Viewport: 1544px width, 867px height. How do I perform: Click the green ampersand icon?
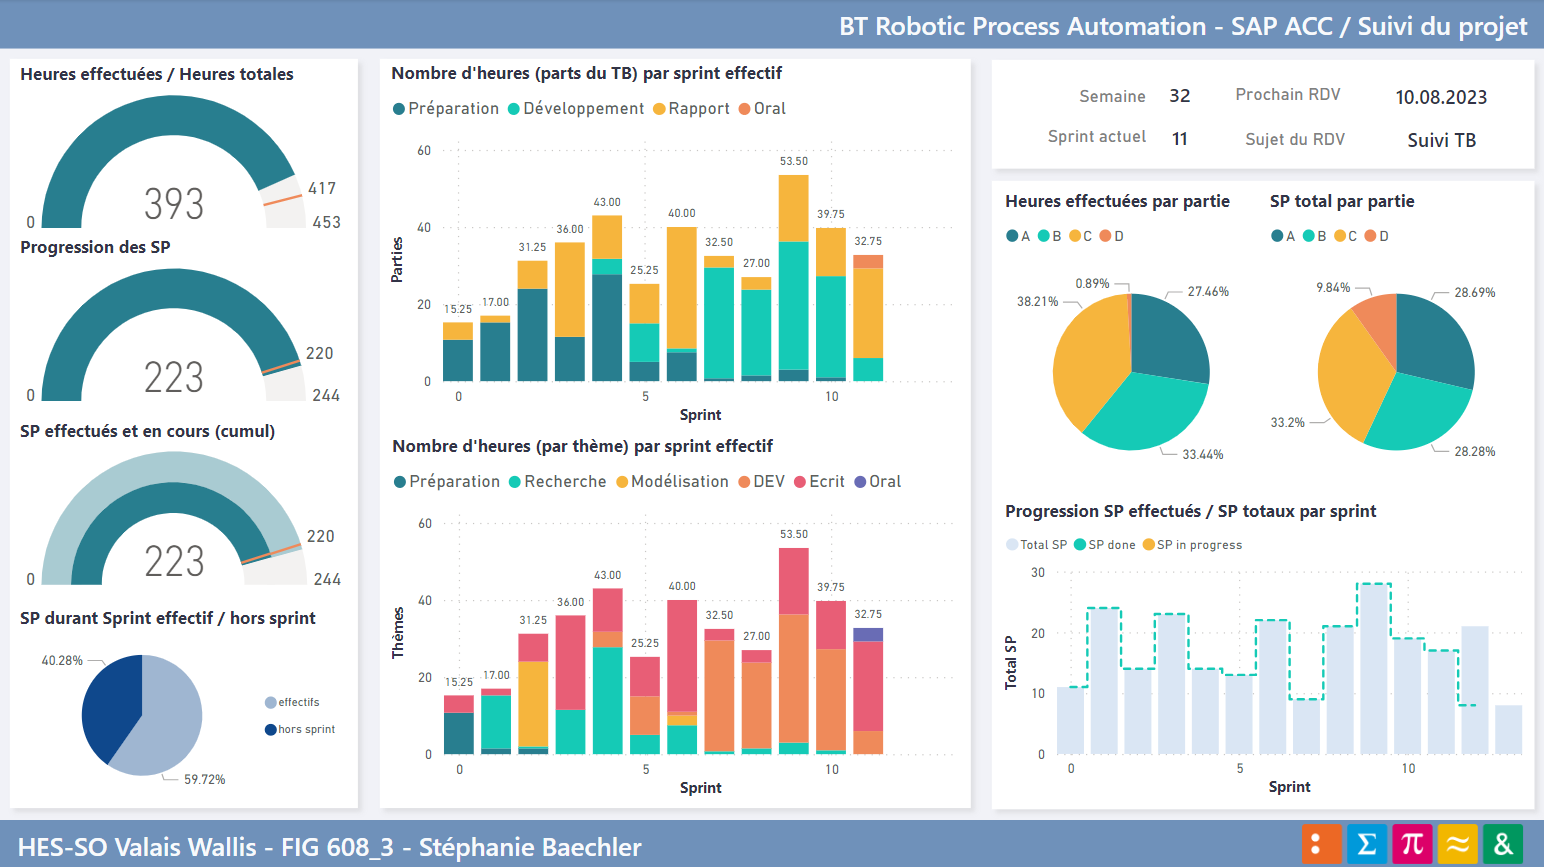pos(1503,844)
